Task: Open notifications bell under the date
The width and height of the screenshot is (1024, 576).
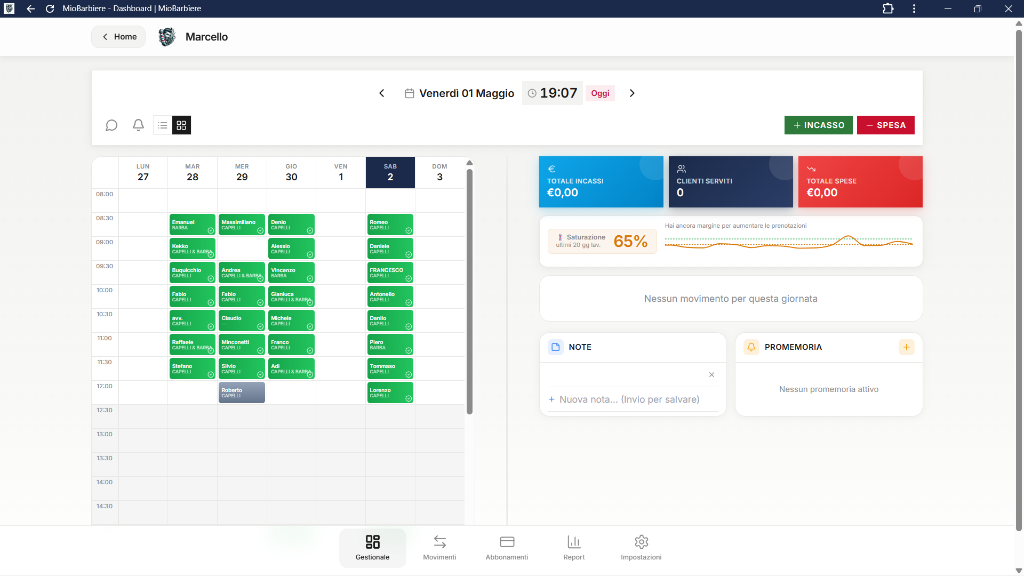Action: click(x=138, y=125)
